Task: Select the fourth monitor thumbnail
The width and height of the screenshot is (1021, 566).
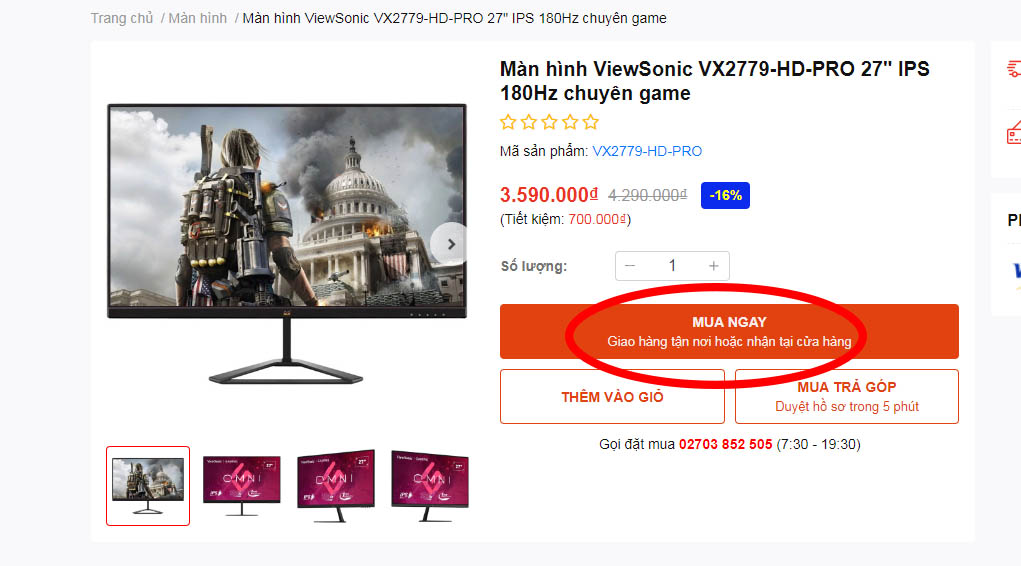Action: click(430, 486)
